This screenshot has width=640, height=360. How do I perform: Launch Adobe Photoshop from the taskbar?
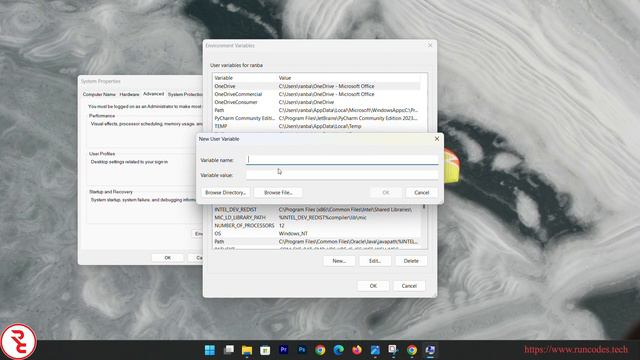(x=302, y=350)
